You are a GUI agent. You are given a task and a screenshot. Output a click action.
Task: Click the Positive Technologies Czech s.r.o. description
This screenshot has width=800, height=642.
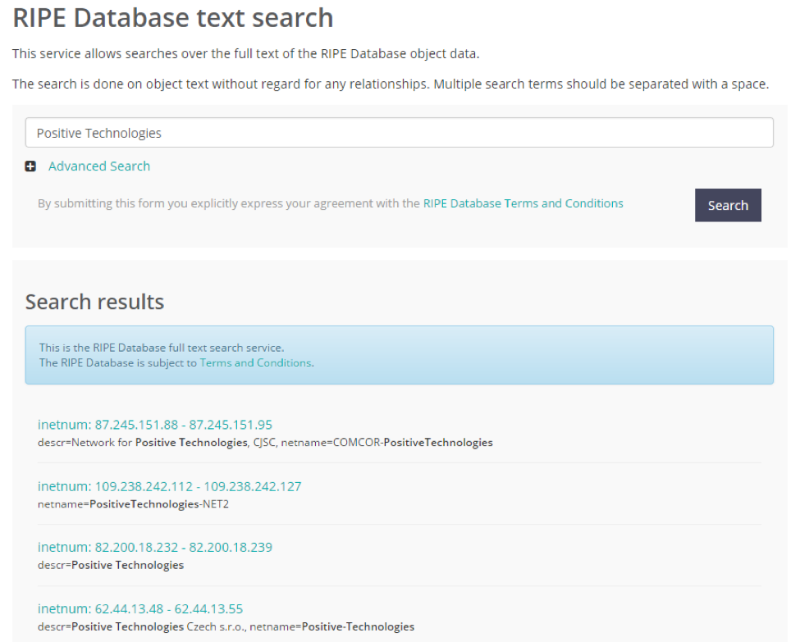(x=226, y=627)
